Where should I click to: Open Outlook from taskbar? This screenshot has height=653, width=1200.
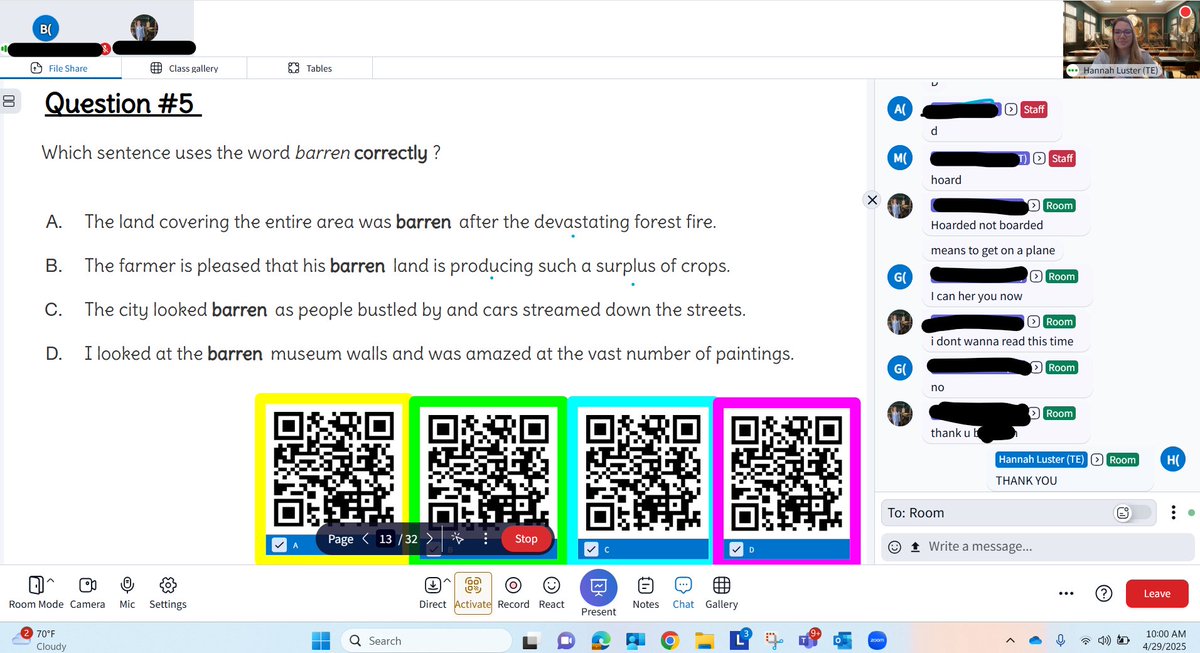[x=842, y=640]
